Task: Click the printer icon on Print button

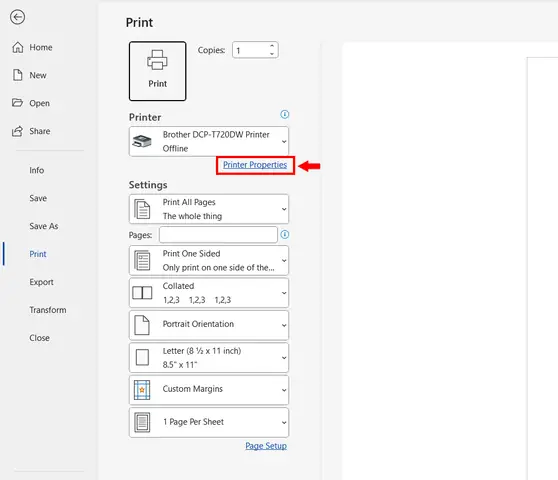Action: click(x=157, y=60)
